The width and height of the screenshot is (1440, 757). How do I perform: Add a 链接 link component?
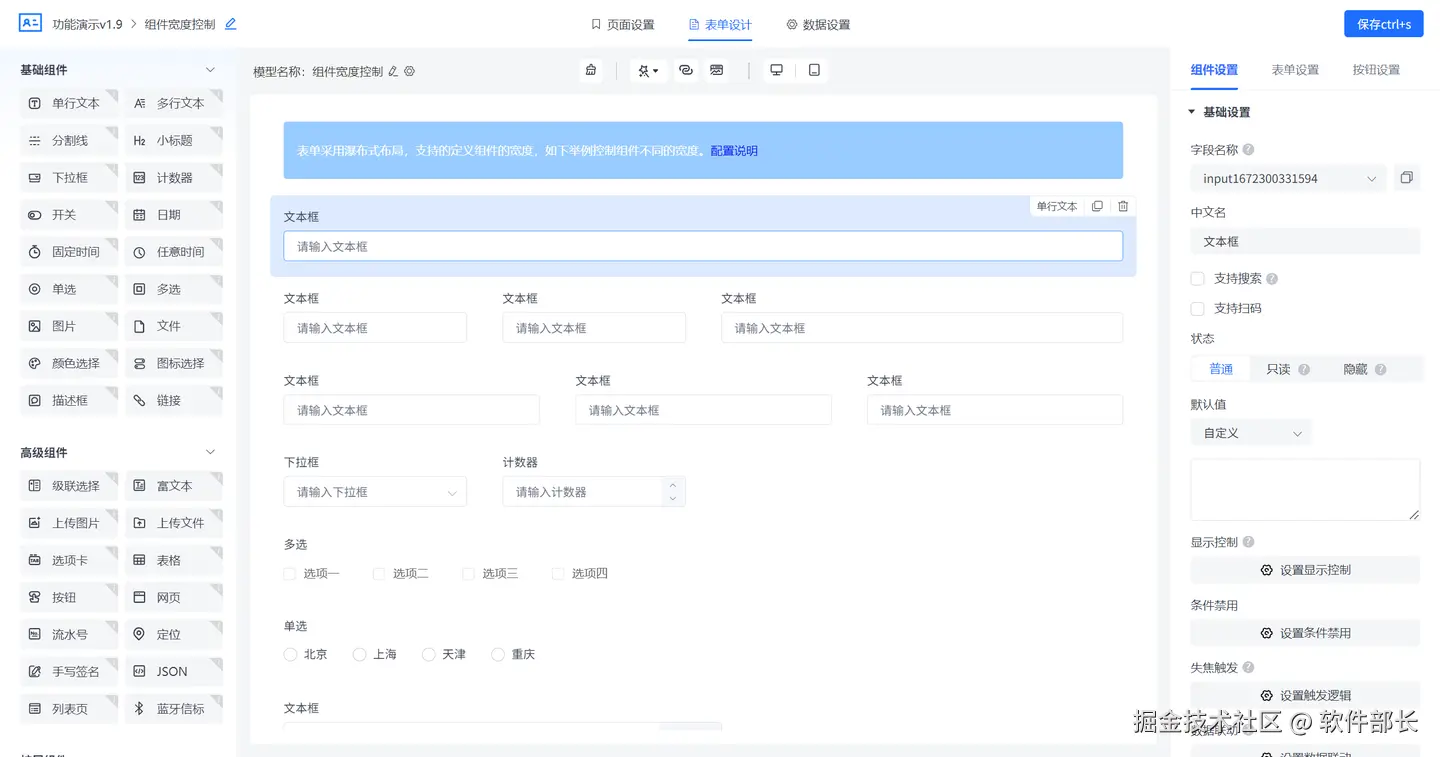(173, 400)
